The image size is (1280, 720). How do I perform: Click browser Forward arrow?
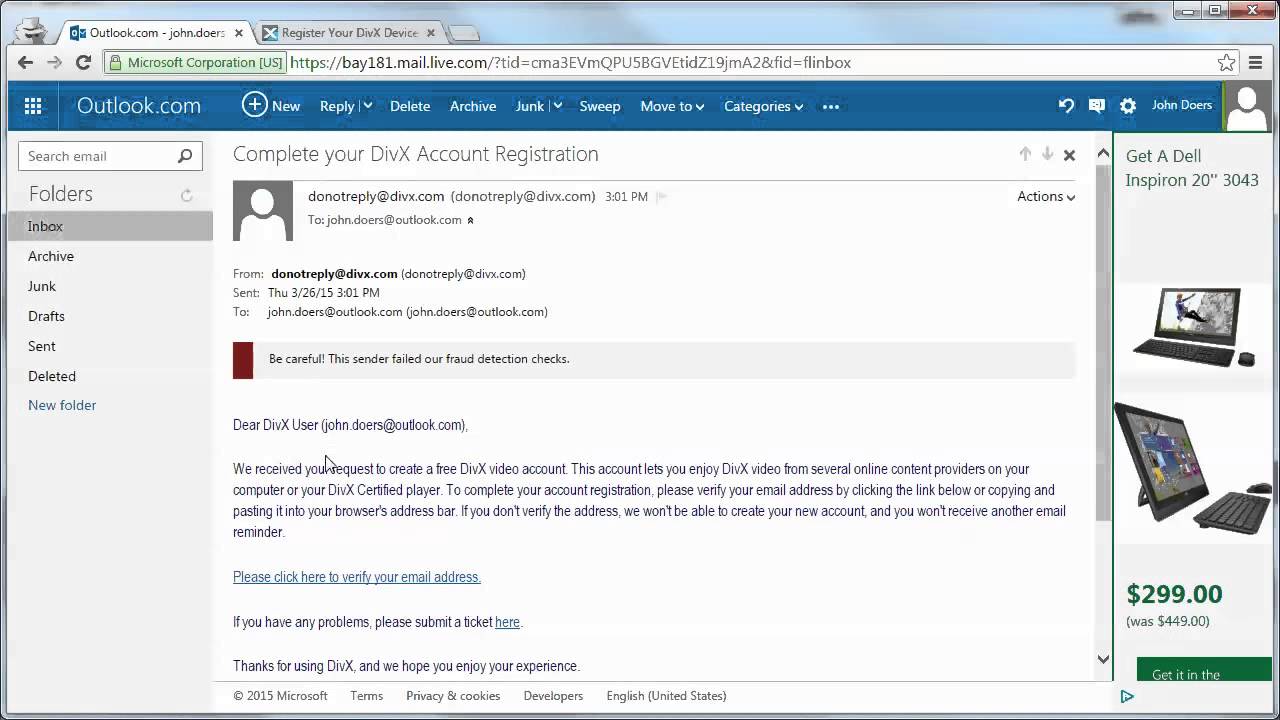pyautogui.click(x=55, y=62)
